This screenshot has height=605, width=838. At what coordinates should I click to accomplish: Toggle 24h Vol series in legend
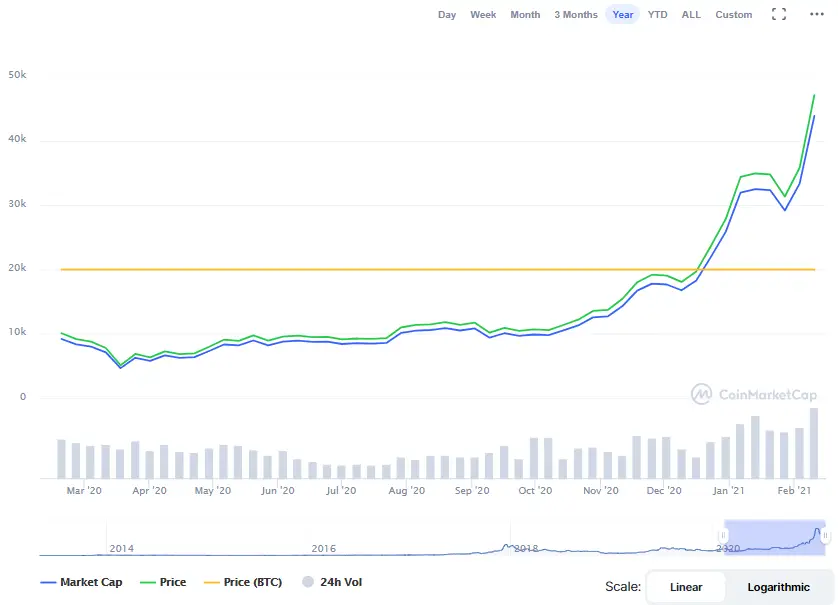[332, 582]
